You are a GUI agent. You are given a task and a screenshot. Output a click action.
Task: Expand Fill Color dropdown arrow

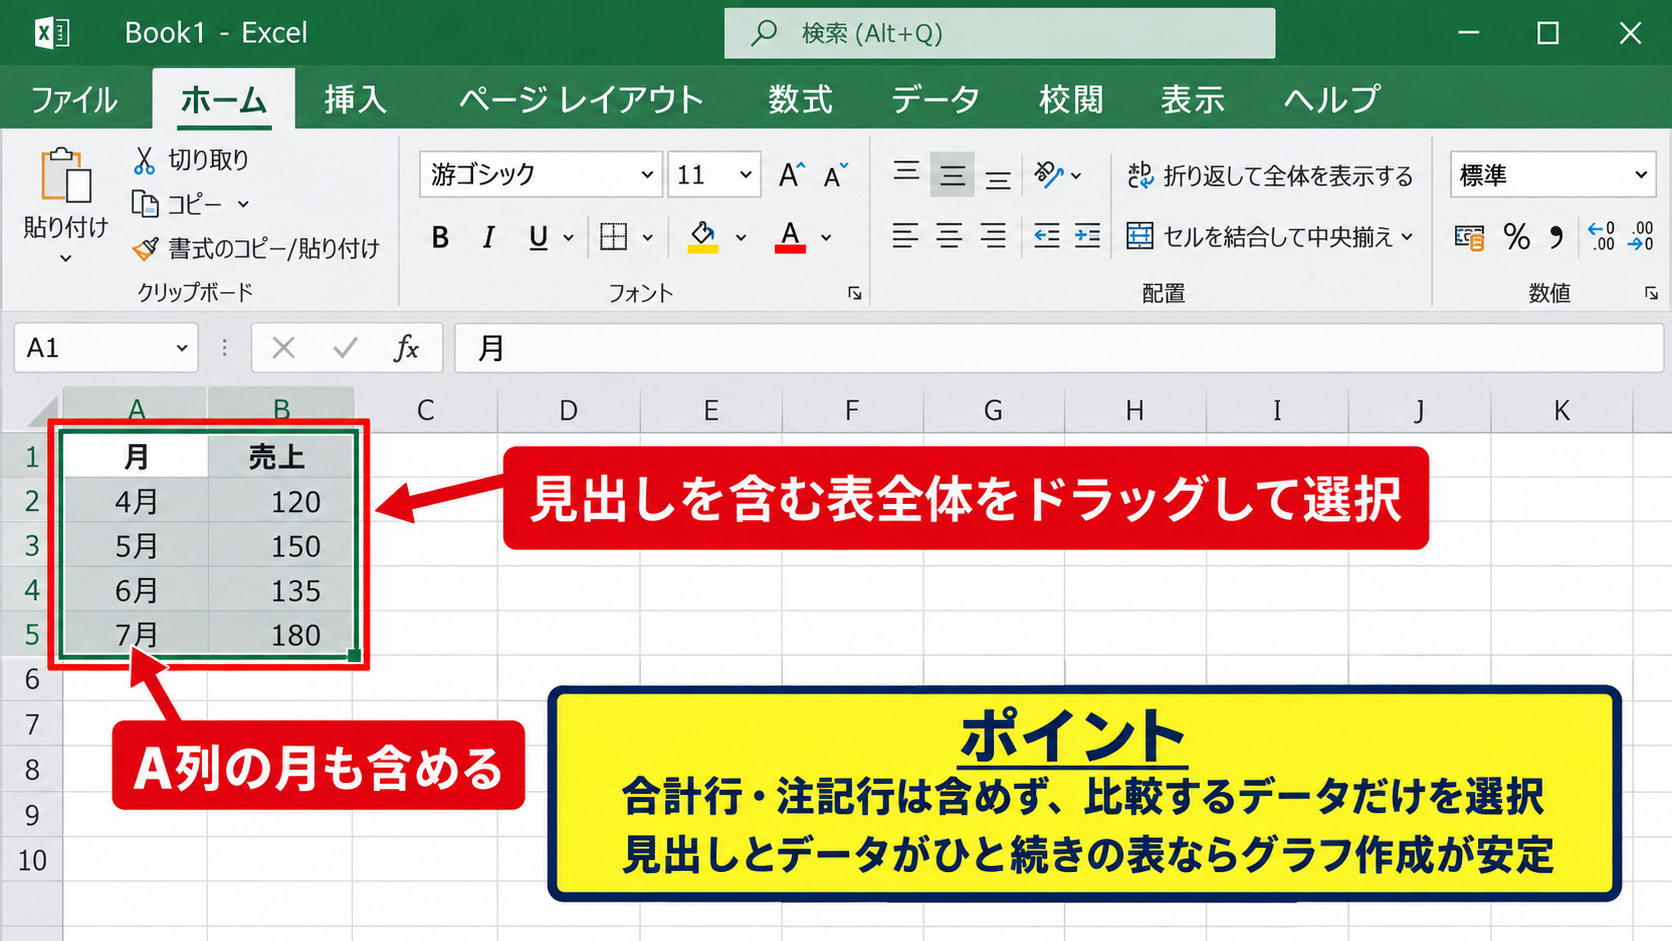tap(741, 237)
